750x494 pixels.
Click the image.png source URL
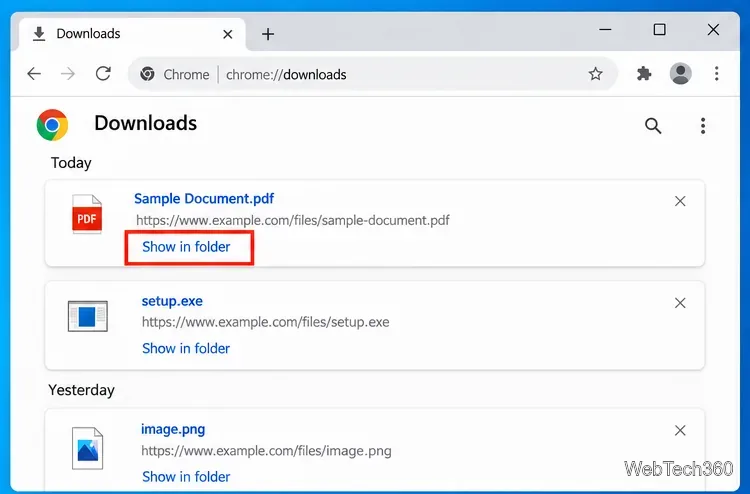pyautogui.click(x=266, y=451)
